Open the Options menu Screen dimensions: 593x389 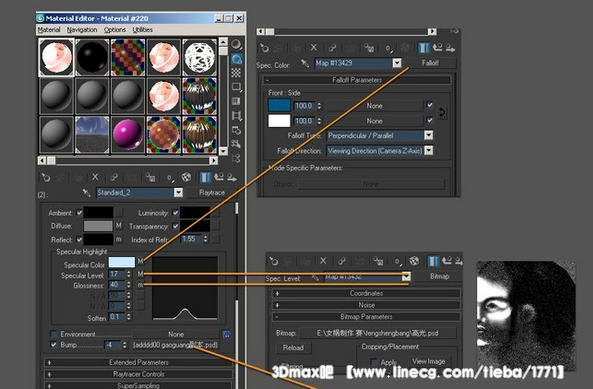point(115,29)
